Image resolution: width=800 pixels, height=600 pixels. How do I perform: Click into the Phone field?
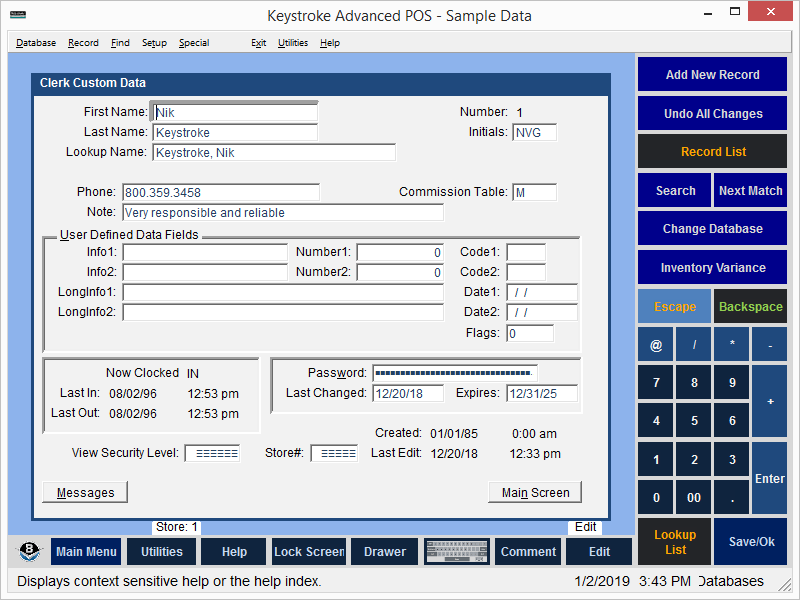(x=221, y=192)
